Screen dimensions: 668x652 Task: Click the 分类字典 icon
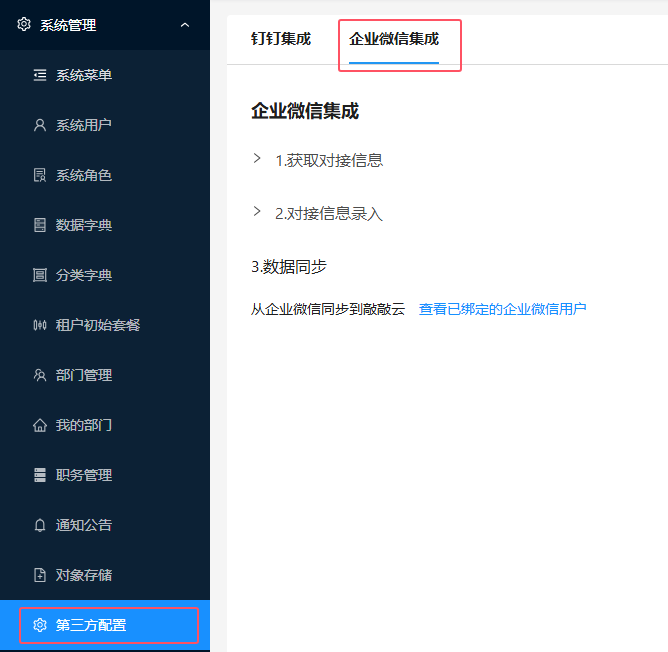click(40, 275)
